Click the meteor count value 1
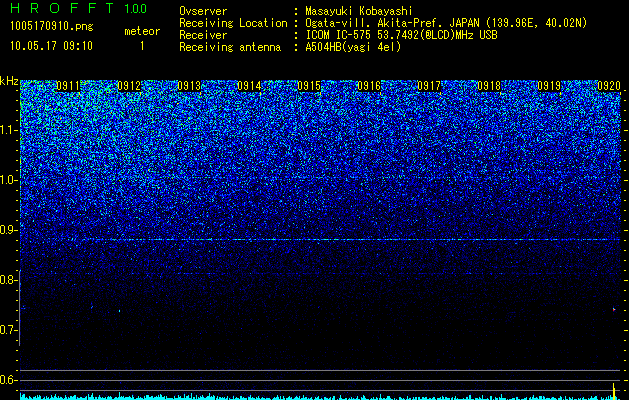Viewport: 629px width, 400px height. tap(142, 46)
